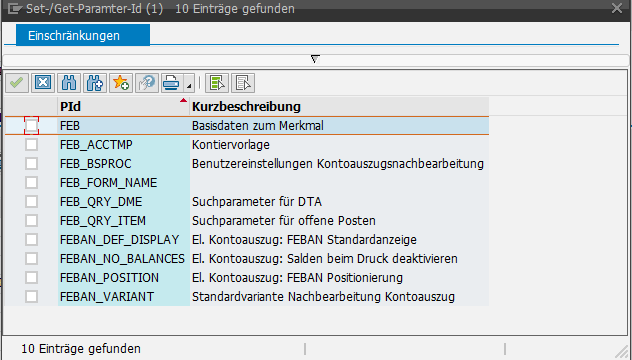The height and width of the screenshot is (360, 632).
Task: Select the FEB_BSPROC row description
Action: pyautogui.click(x=338, y=164)
